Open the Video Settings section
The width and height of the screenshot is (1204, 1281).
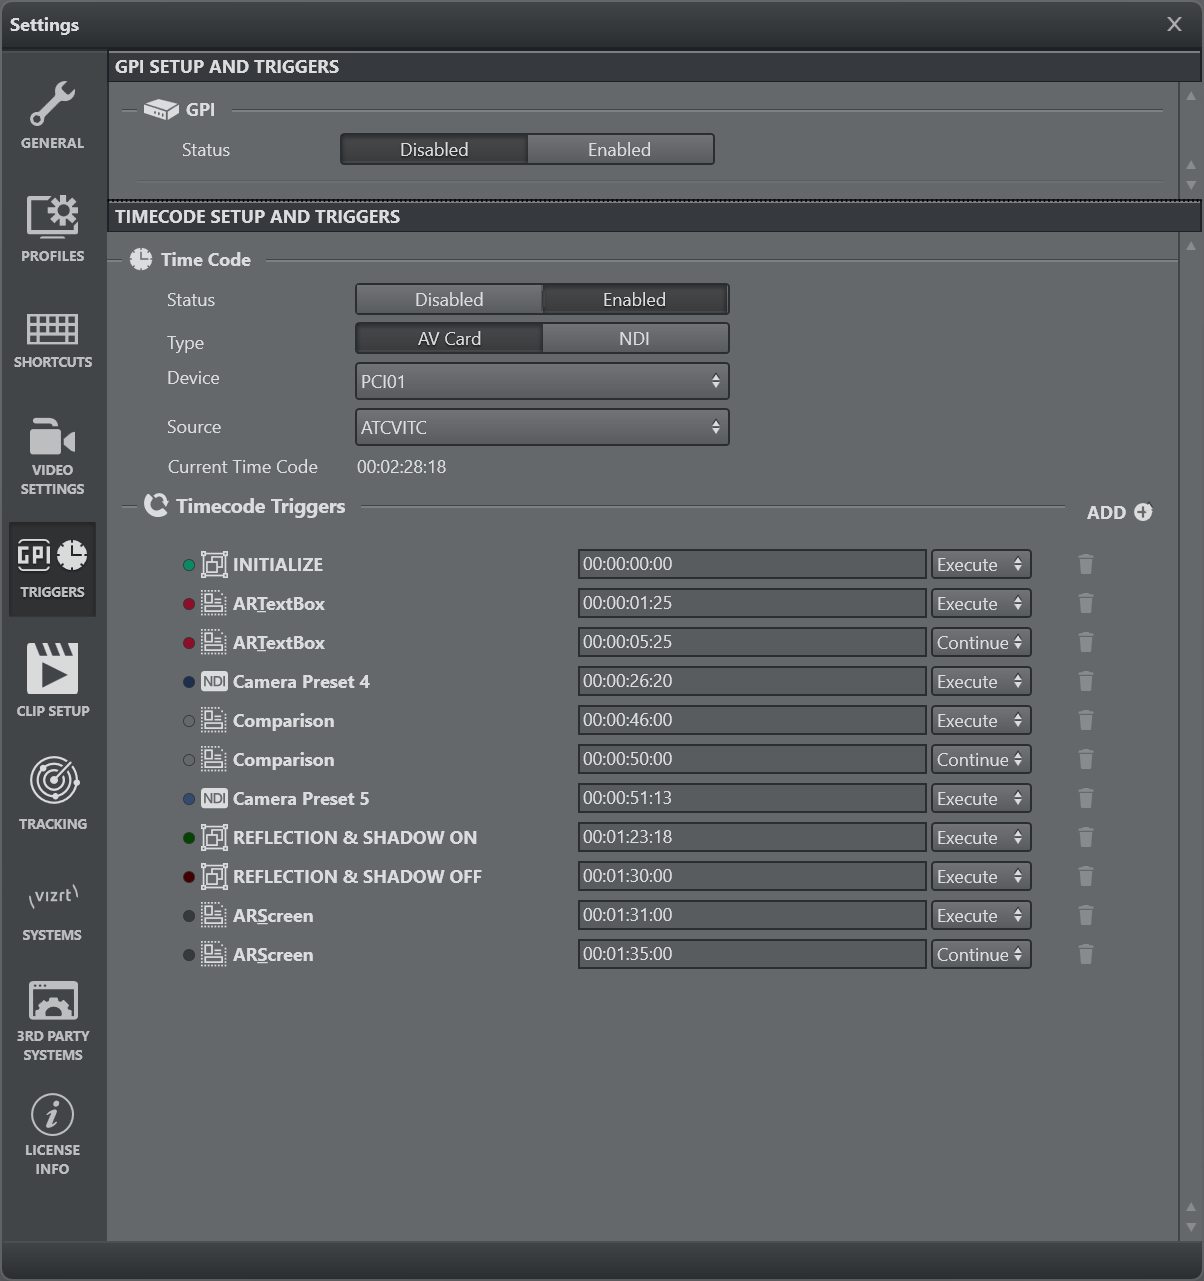53,456
